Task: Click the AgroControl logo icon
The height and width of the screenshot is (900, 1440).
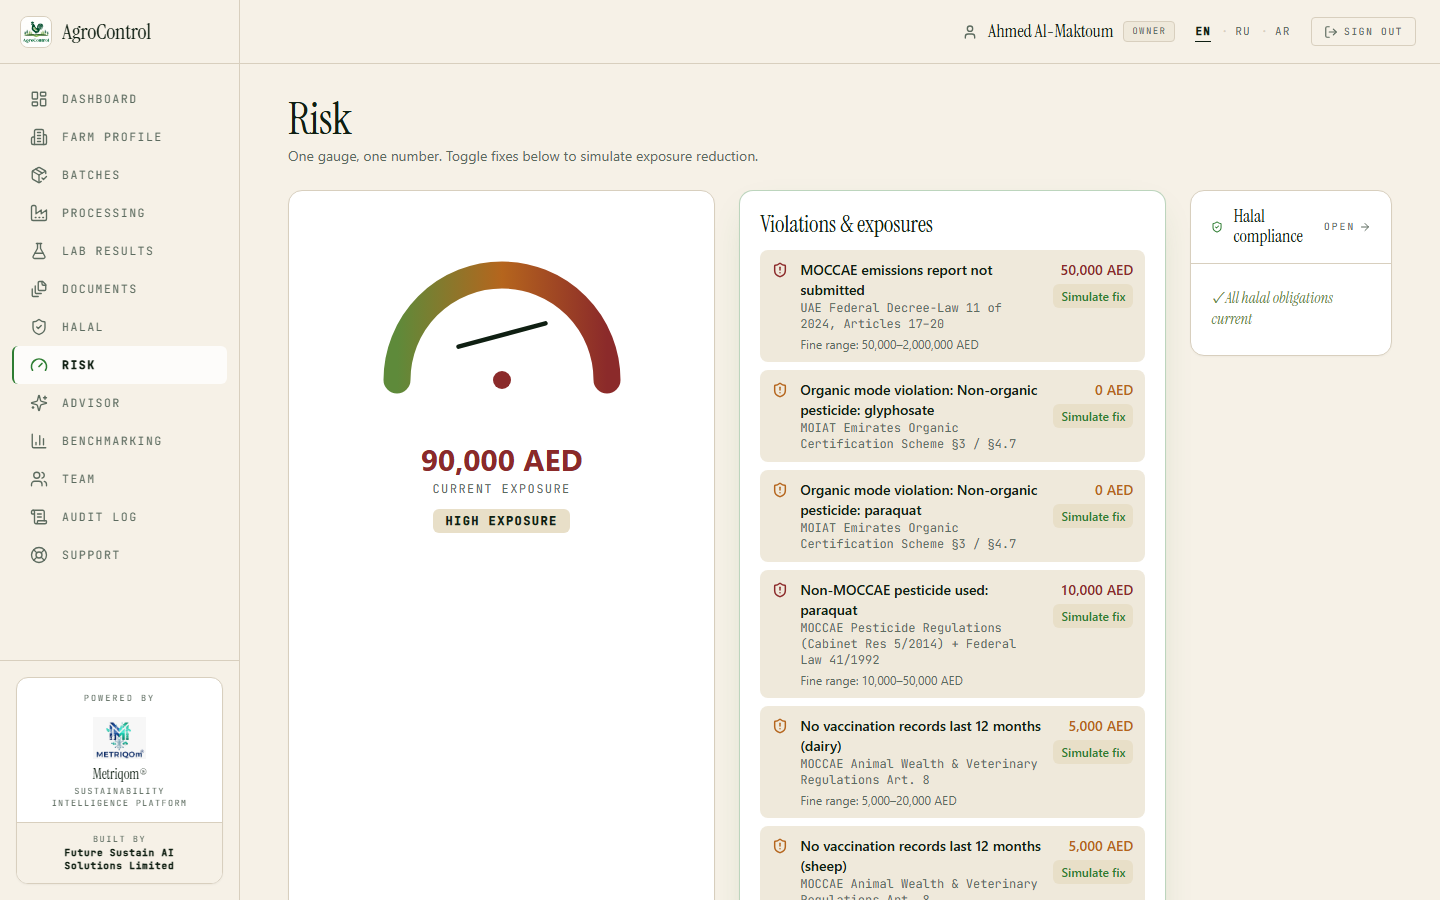Action: [36, 32]
